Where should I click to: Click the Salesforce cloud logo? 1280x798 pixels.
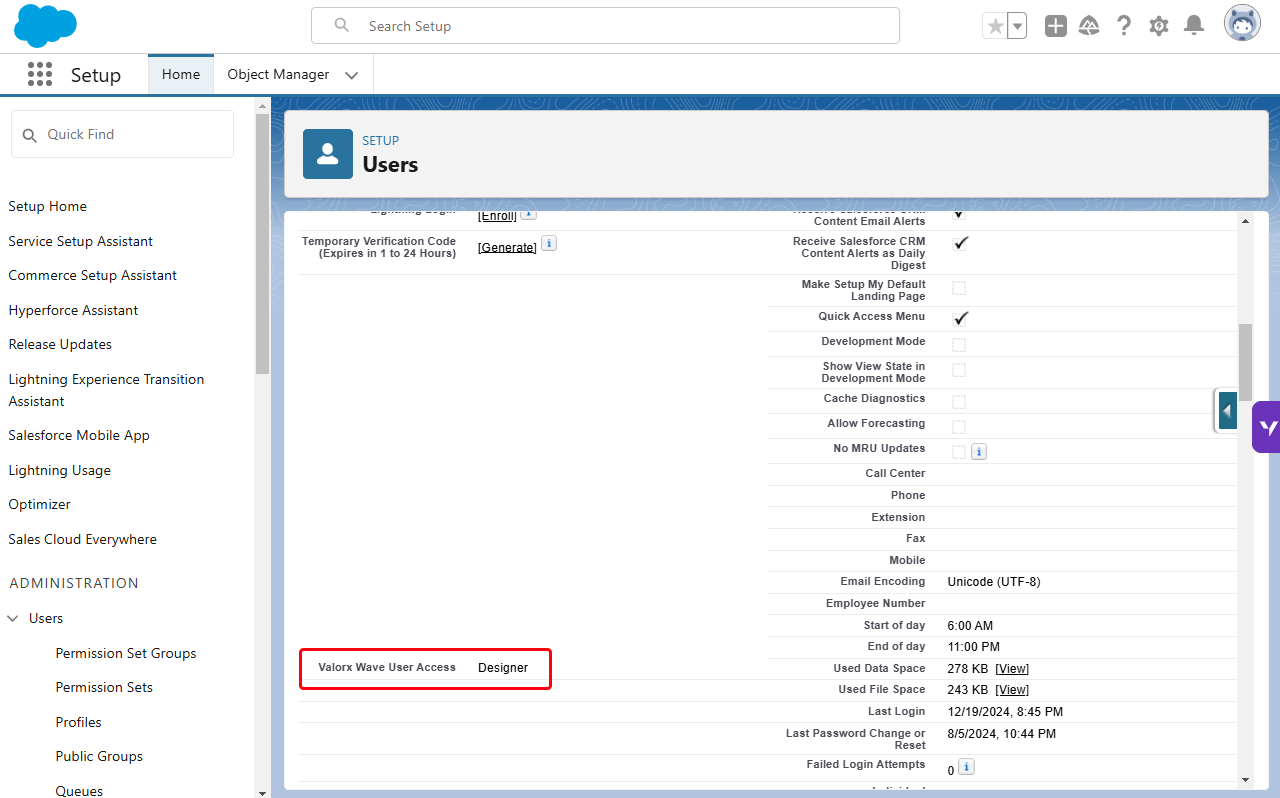pos(45,26)
